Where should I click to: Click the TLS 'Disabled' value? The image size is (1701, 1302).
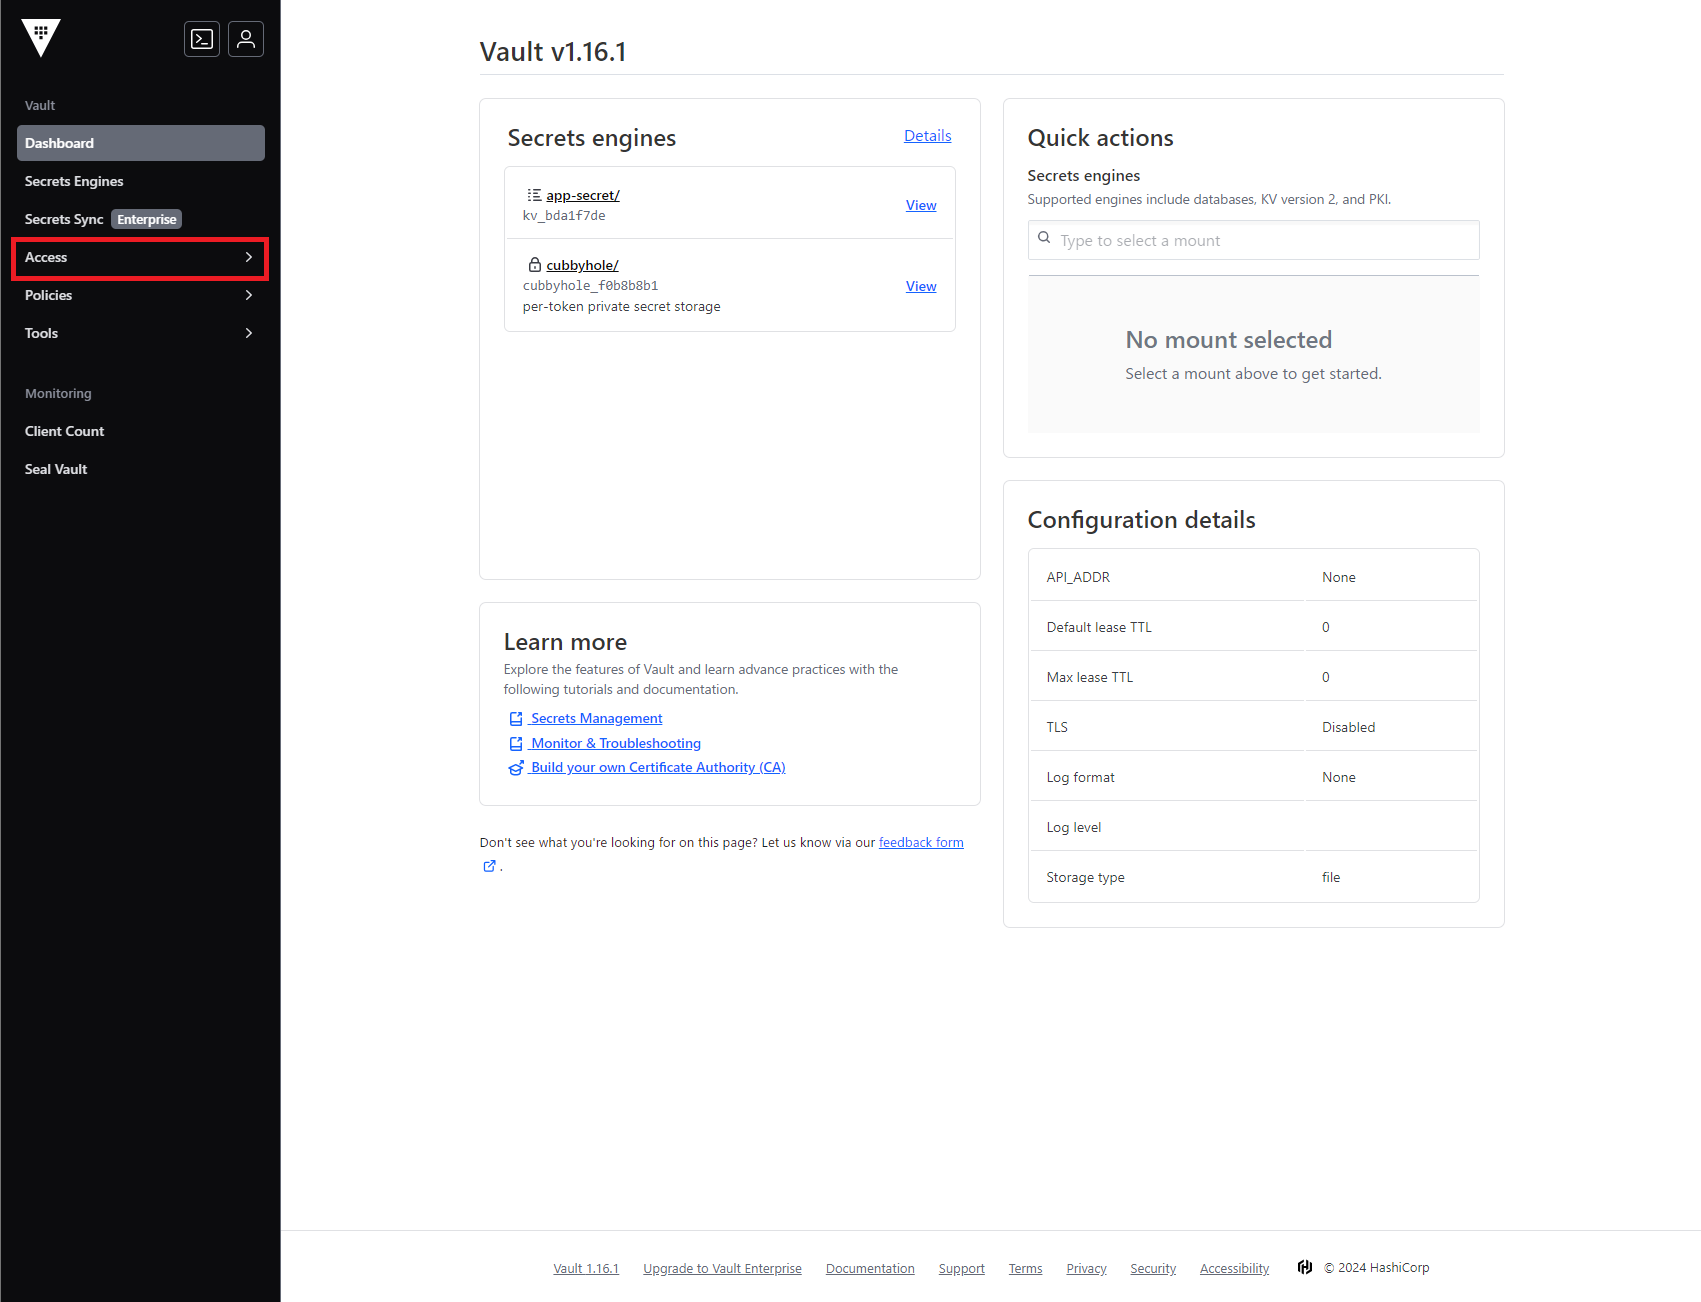click(x=1348, y=727)
